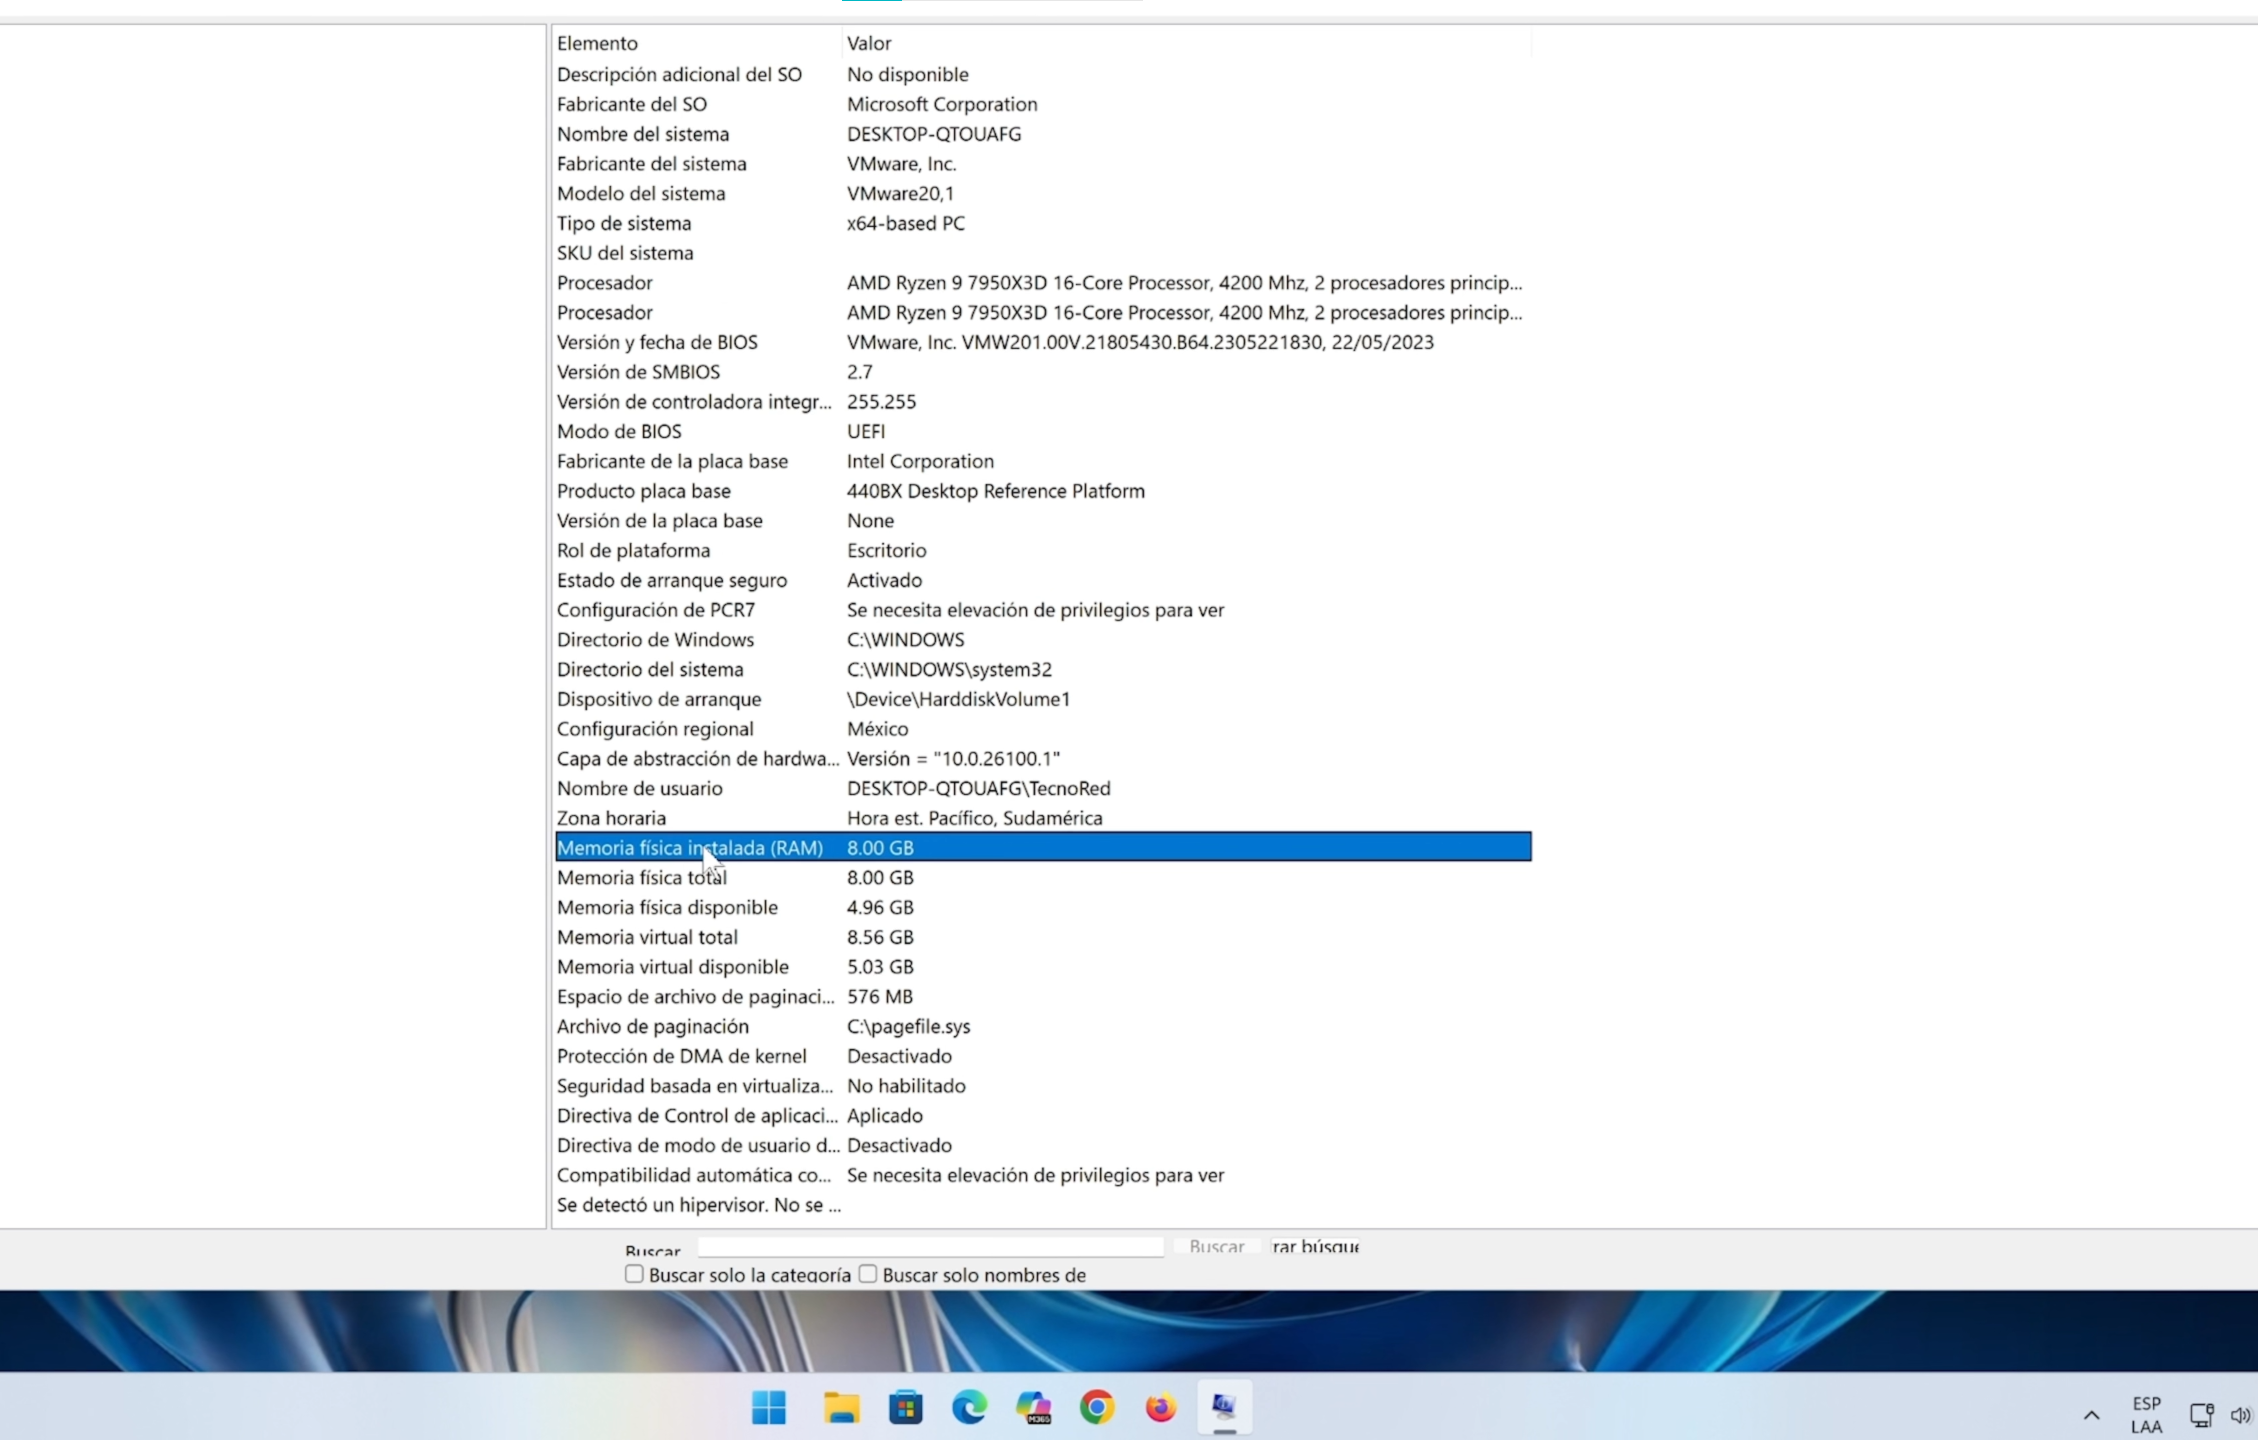The image size is (2258, 1440).
Task: Select the 'Memoria virtual total' row
Action: click(1043, 937)
